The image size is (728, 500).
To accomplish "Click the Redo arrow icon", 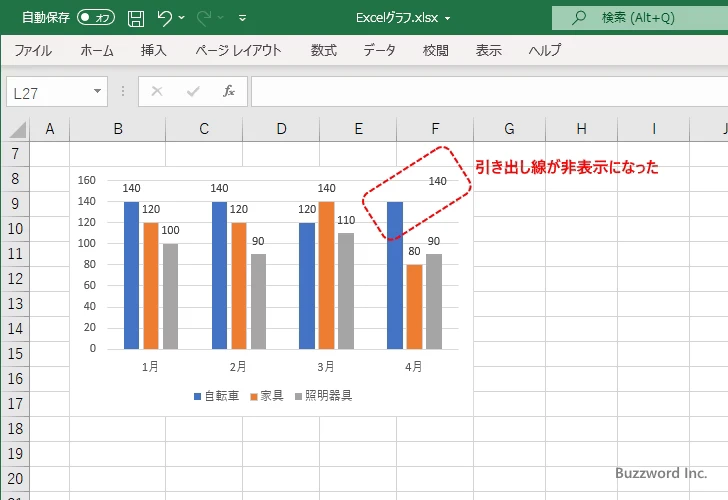I will pos(203,18).
